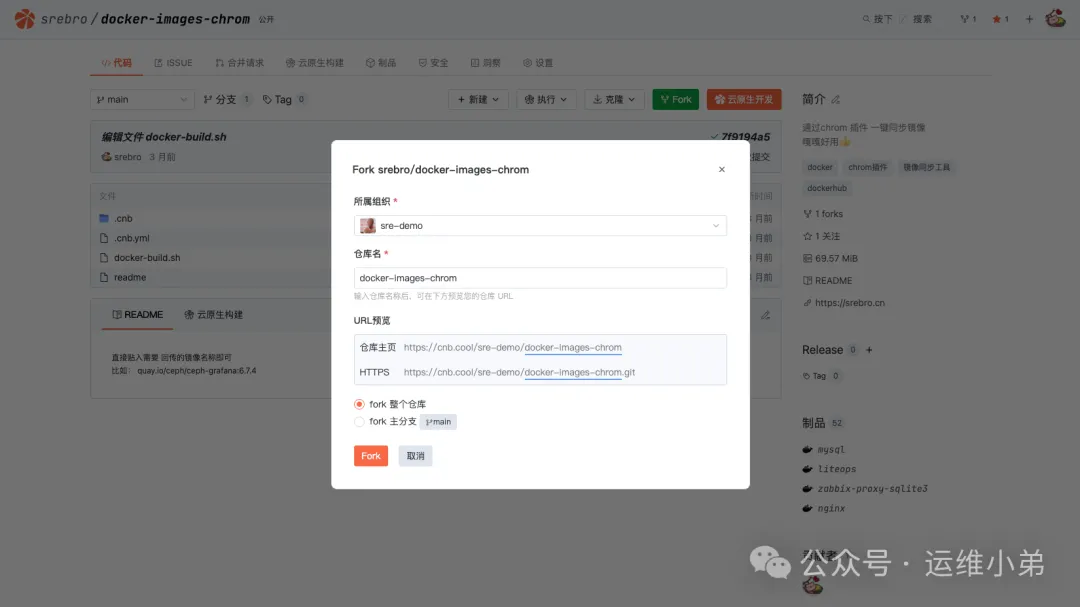The height and width of the screenshot is (607, 1080).
Task: Switch to the 代码 tab
Action: click(116, 63)
